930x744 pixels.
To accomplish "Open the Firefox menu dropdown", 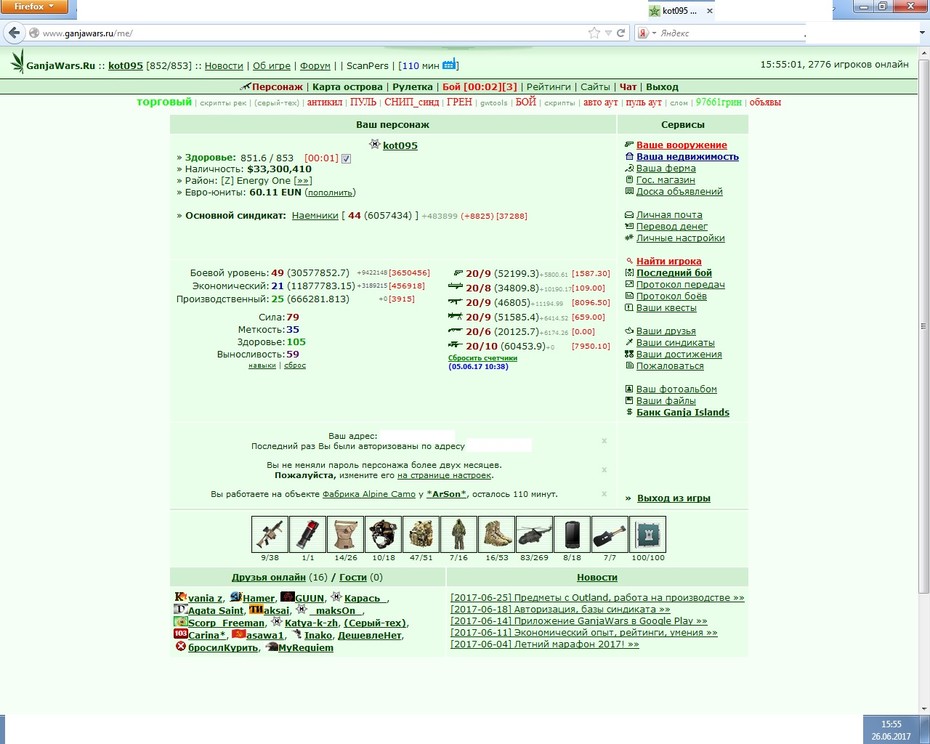I will click(x=34, y=7).
